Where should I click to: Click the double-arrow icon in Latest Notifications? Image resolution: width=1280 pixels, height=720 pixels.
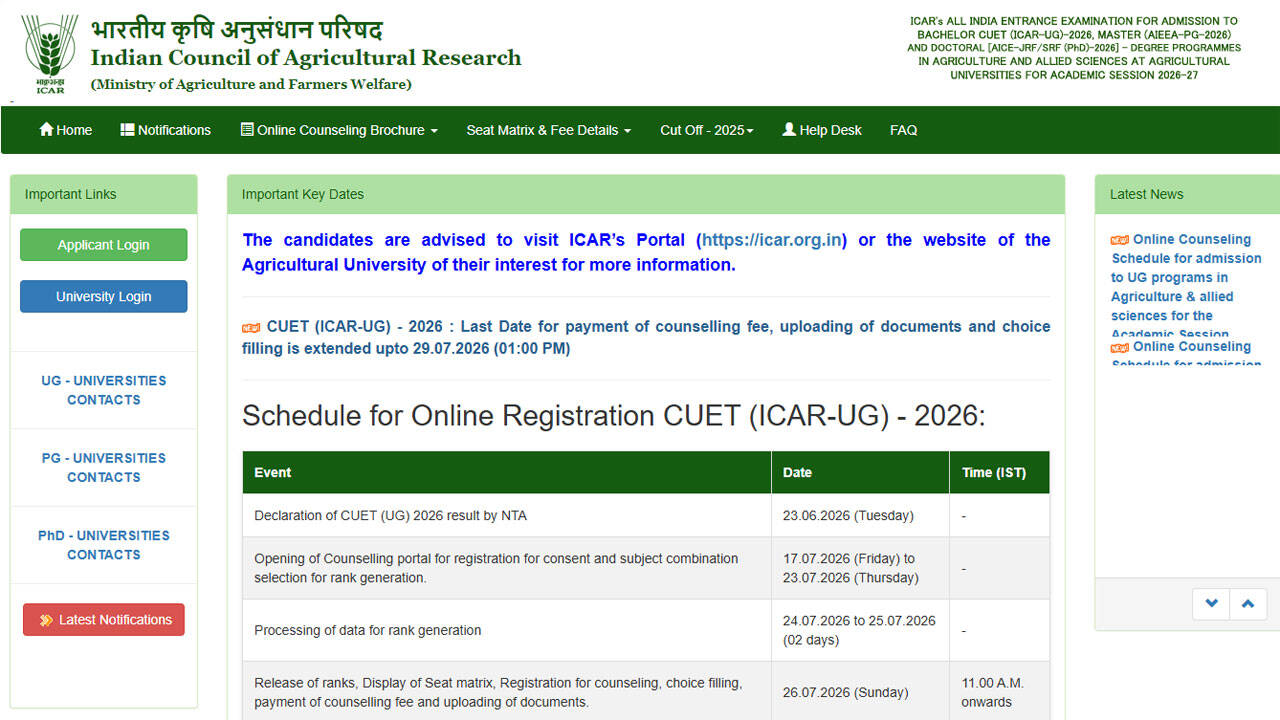pos(46,620)
